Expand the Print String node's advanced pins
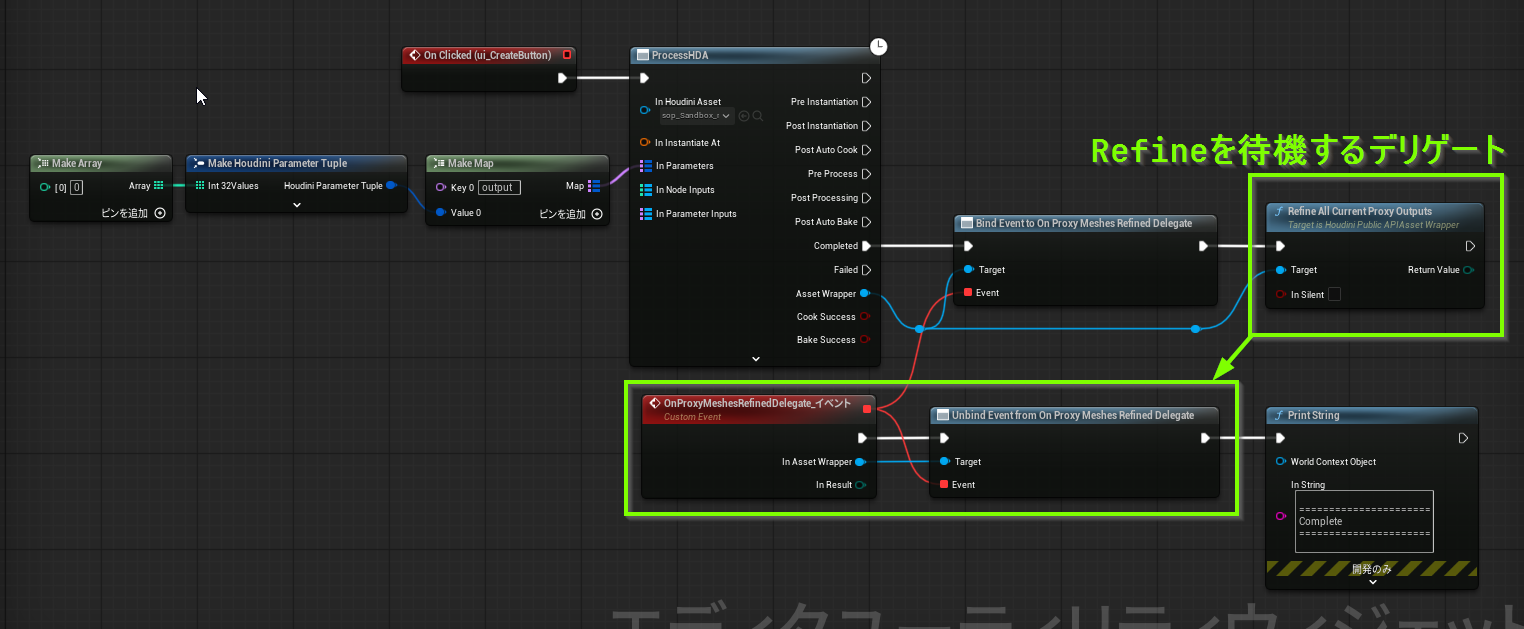This screenshot has height=629, width=1524. click(1371, 582)
